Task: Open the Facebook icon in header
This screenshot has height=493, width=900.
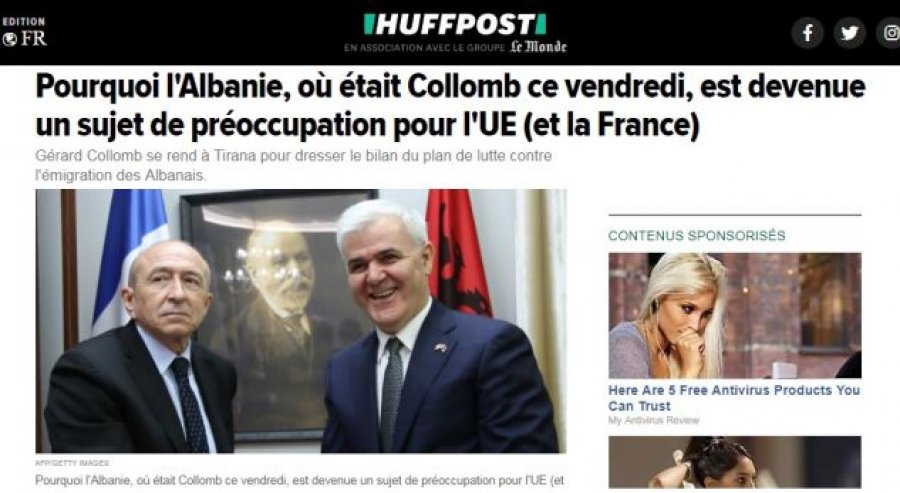Action: tap(808, 33)
